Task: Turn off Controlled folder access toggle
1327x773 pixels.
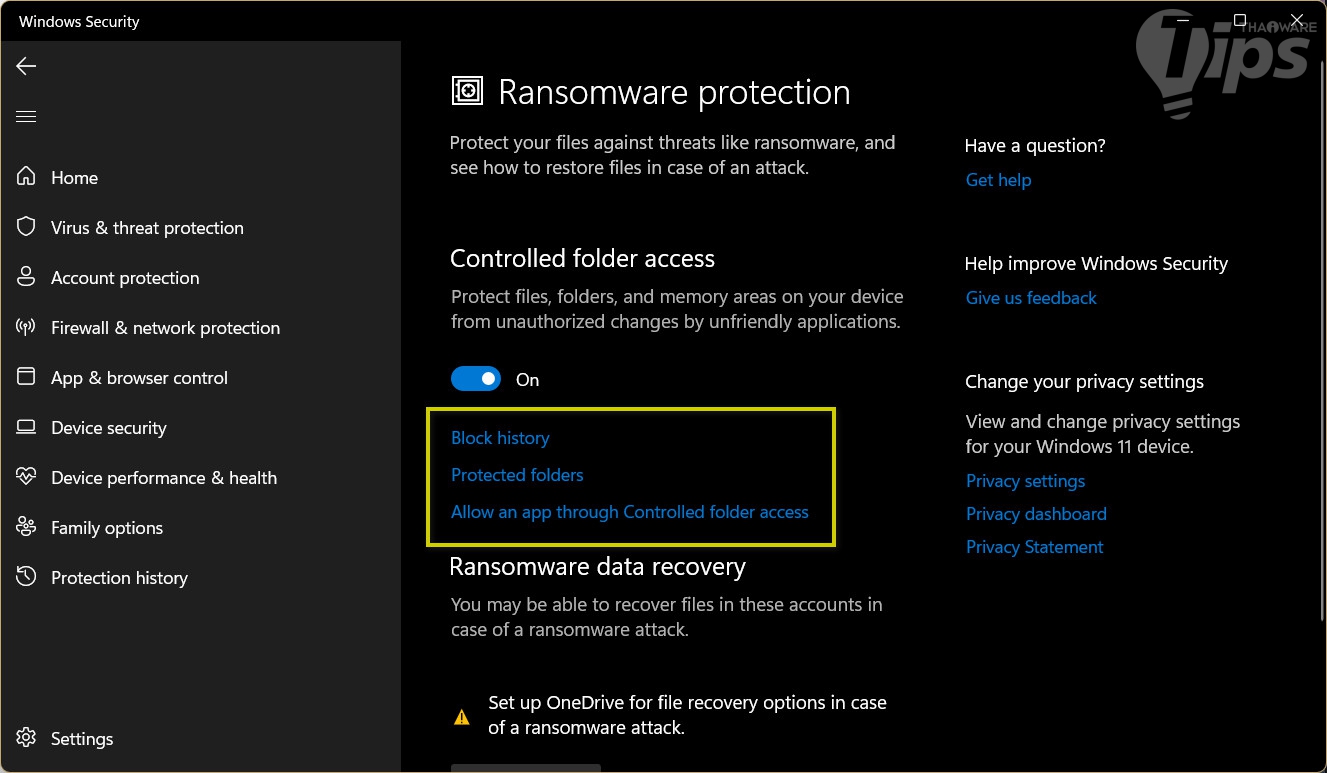Action: [476, 379]
